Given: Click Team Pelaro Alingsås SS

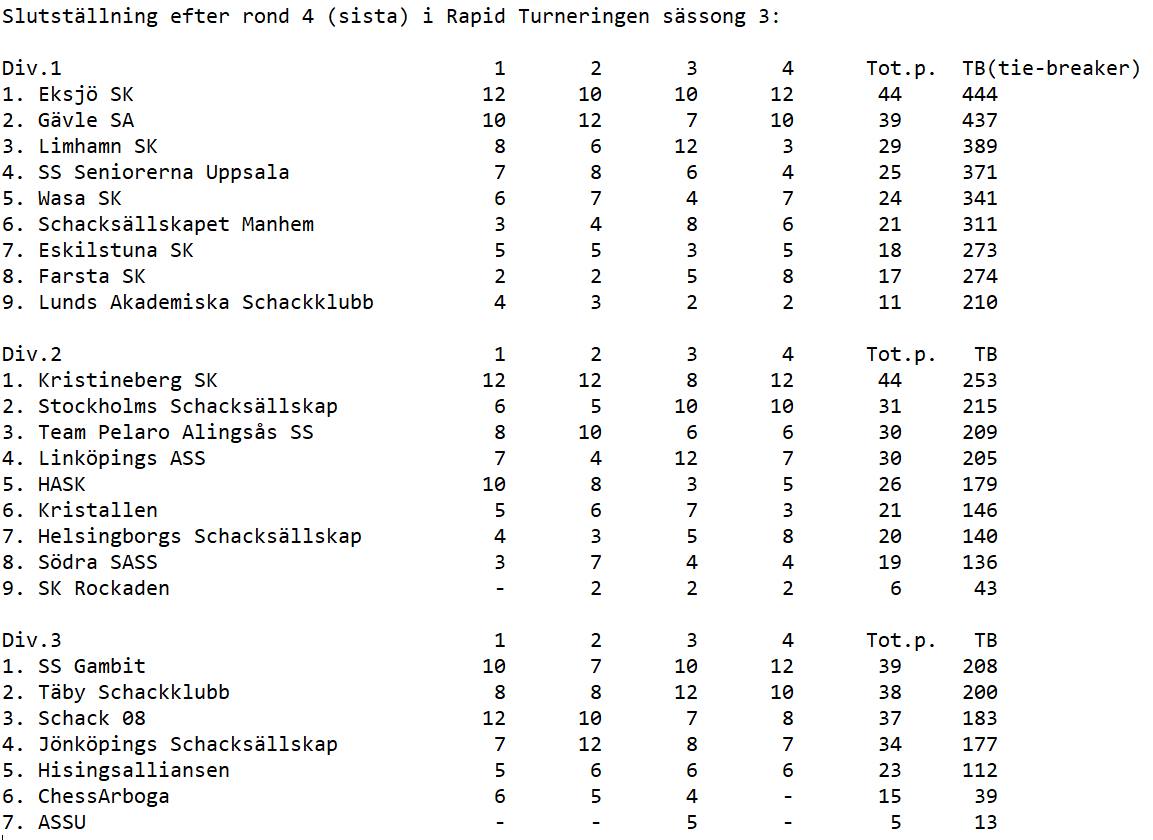Looking at the screenshot, I should 175,432.
